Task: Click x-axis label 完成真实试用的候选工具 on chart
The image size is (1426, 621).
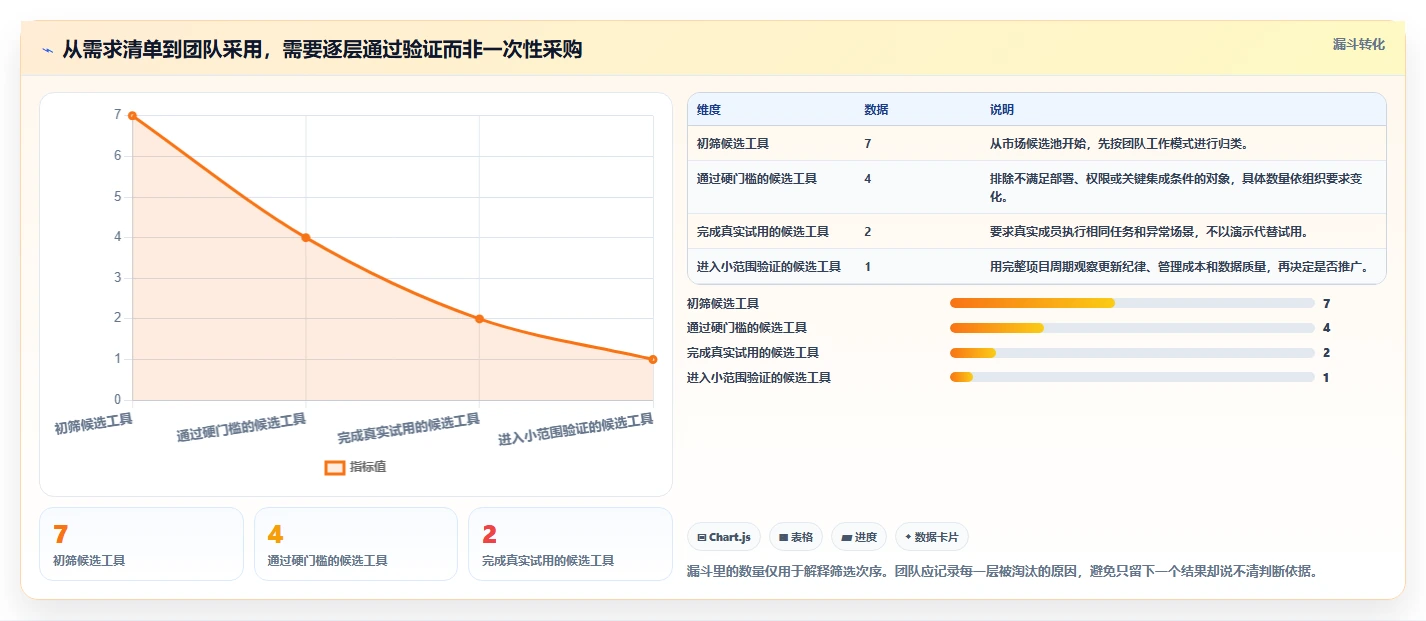Action: [409, 429]
